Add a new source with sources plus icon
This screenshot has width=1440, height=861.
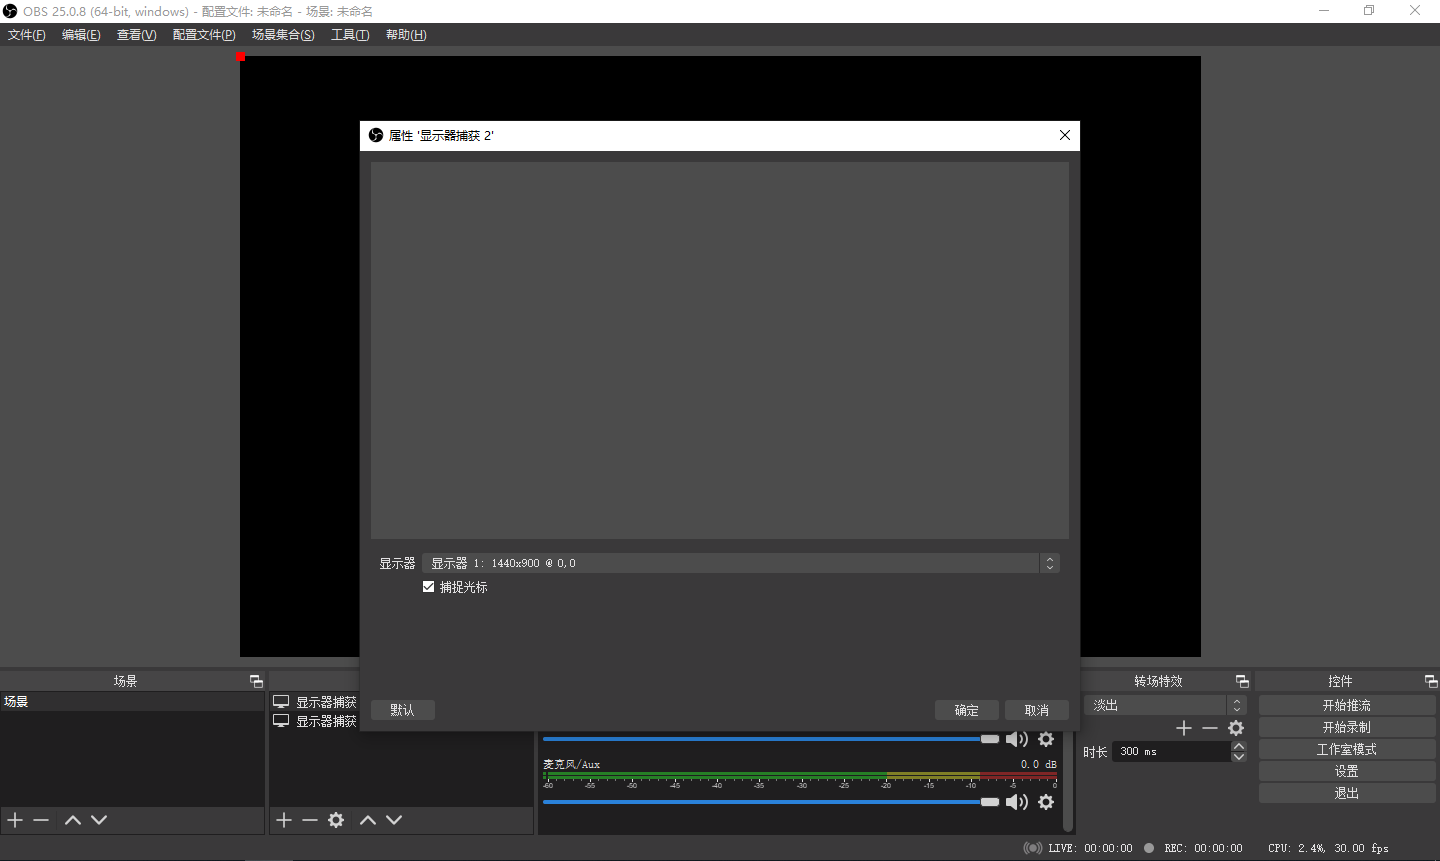point(284,820)
